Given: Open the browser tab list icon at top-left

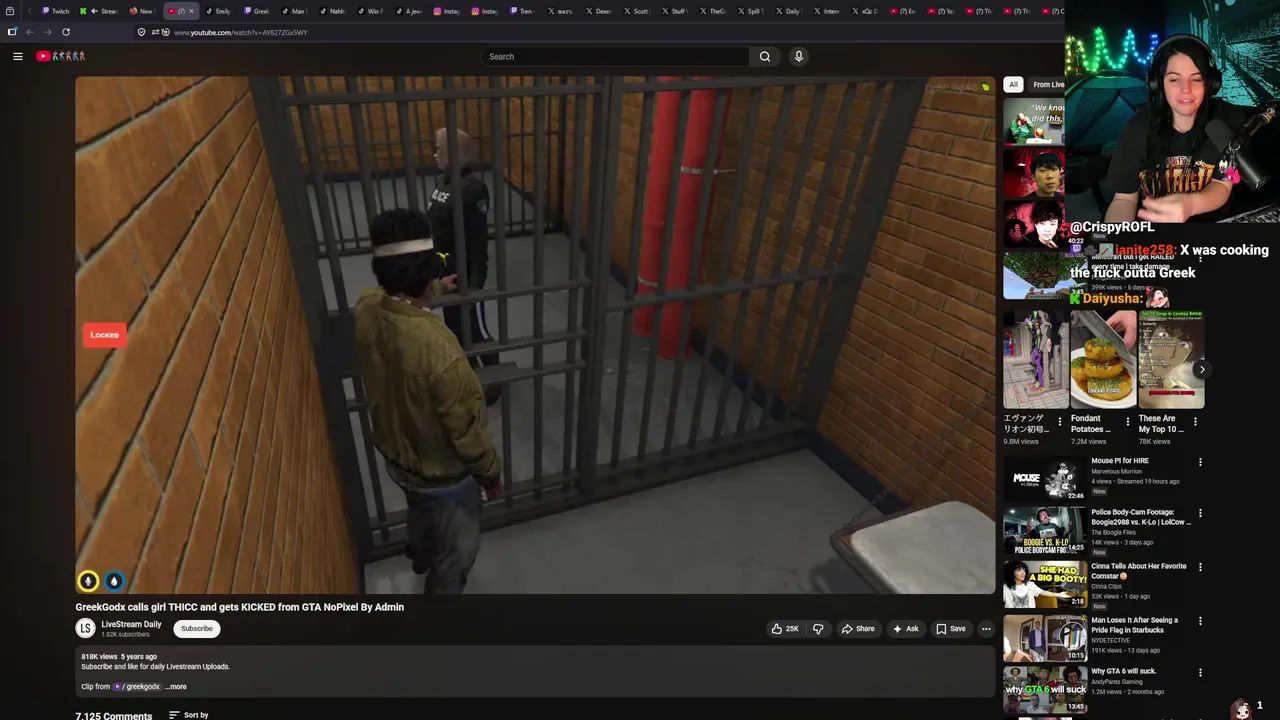Looking at the screenshot, I should (x=10, y=11).
